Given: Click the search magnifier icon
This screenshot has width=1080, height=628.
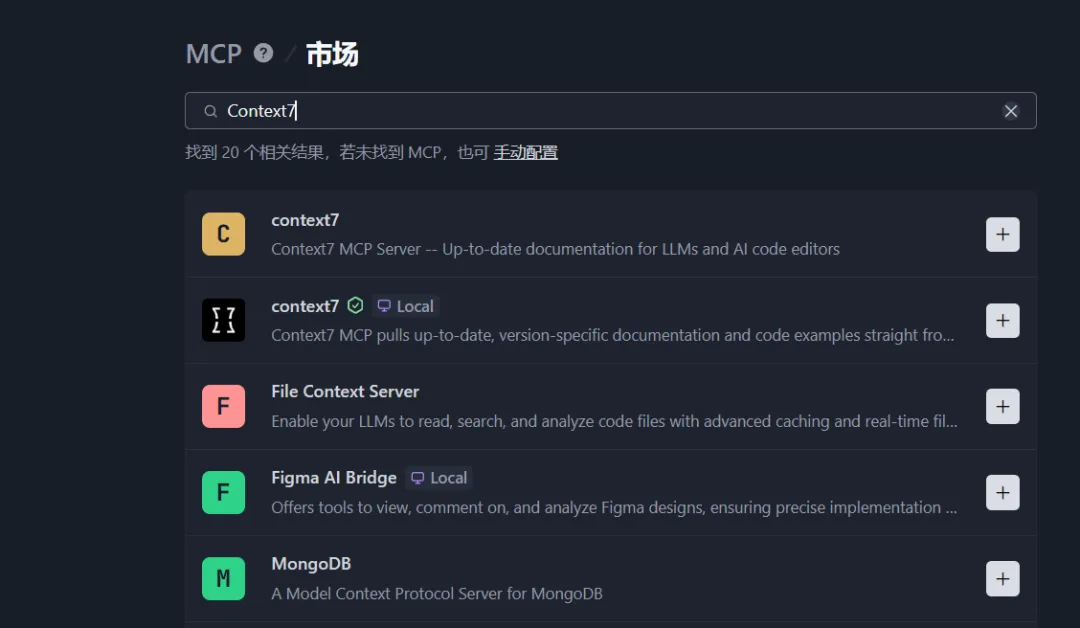Looking at the screenshot, I should 210,111.
